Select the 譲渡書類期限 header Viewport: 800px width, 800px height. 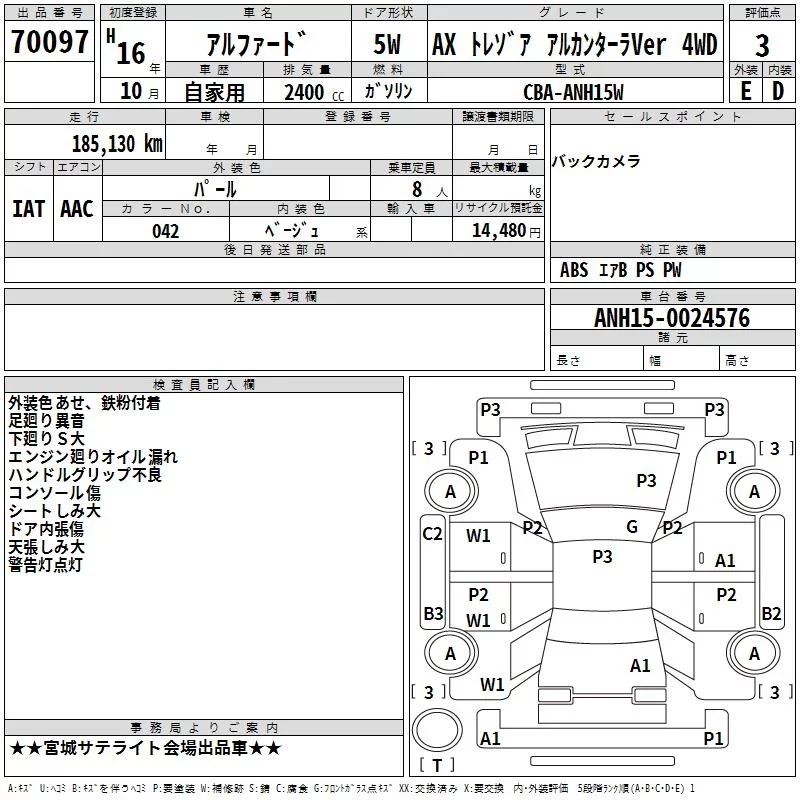pos(498,116)
